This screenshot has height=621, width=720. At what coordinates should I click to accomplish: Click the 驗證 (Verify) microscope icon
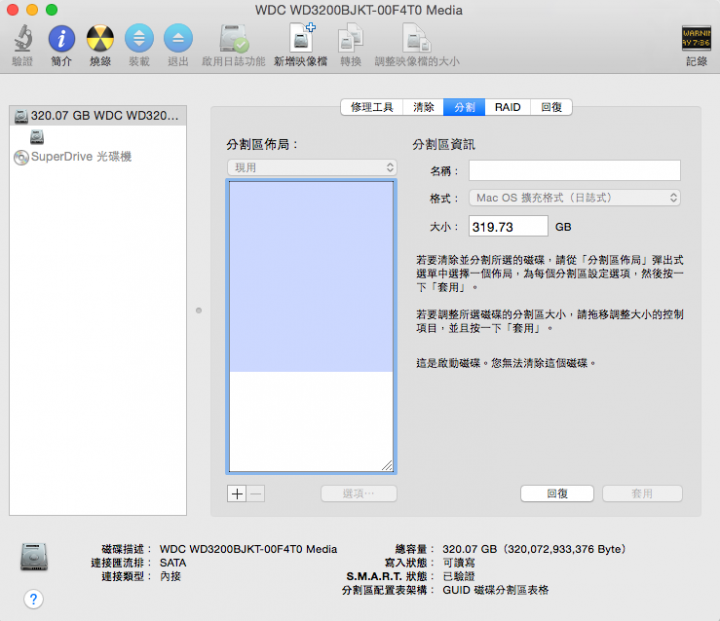click(23, 38)
